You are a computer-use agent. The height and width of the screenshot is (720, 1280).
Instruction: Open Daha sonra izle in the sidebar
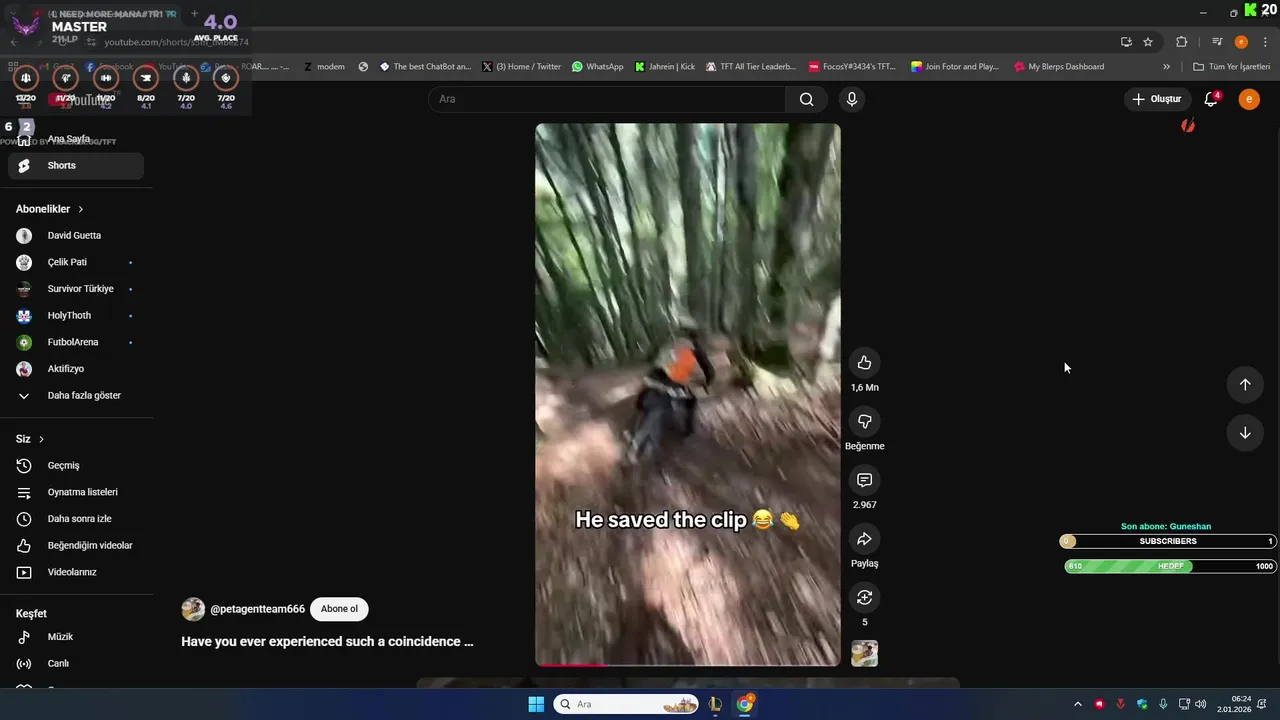pyautogui.click(x=76, y=519)
